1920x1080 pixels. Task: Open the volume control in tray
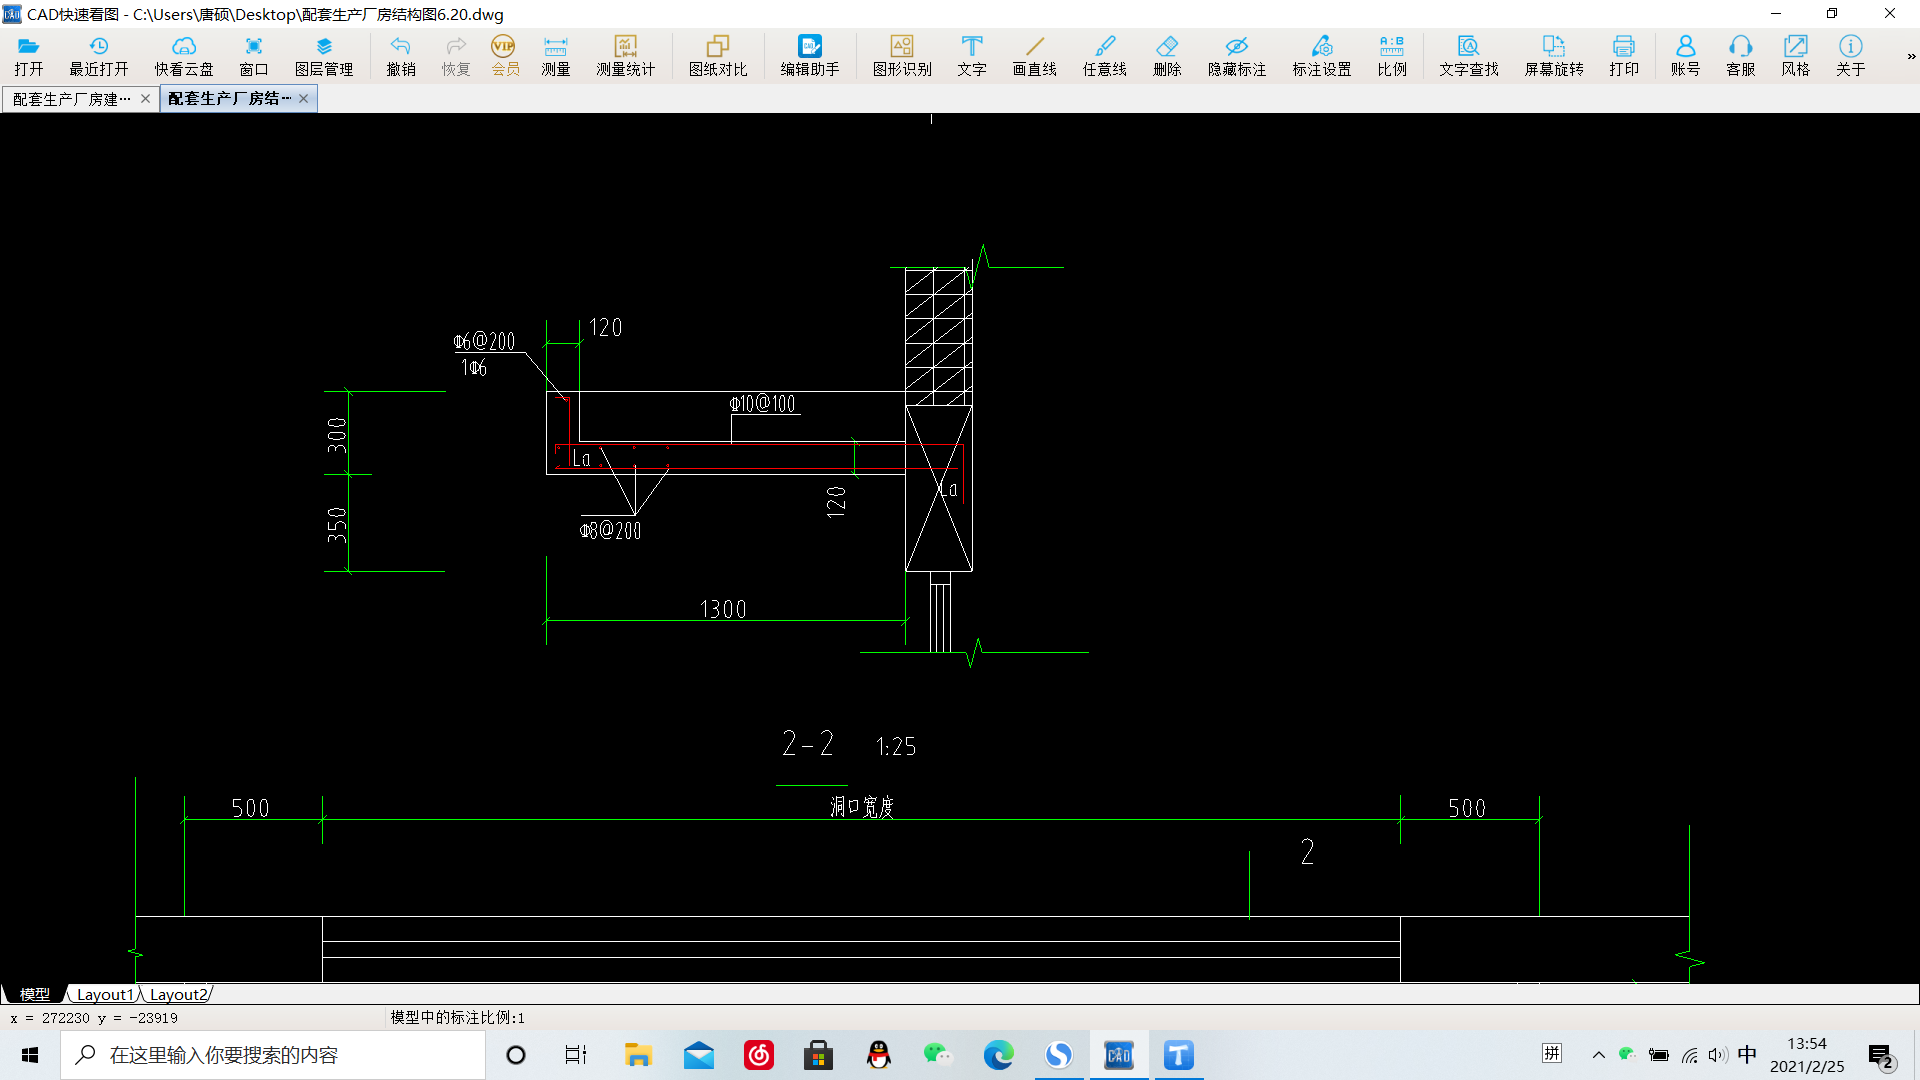[1718, 1055]
